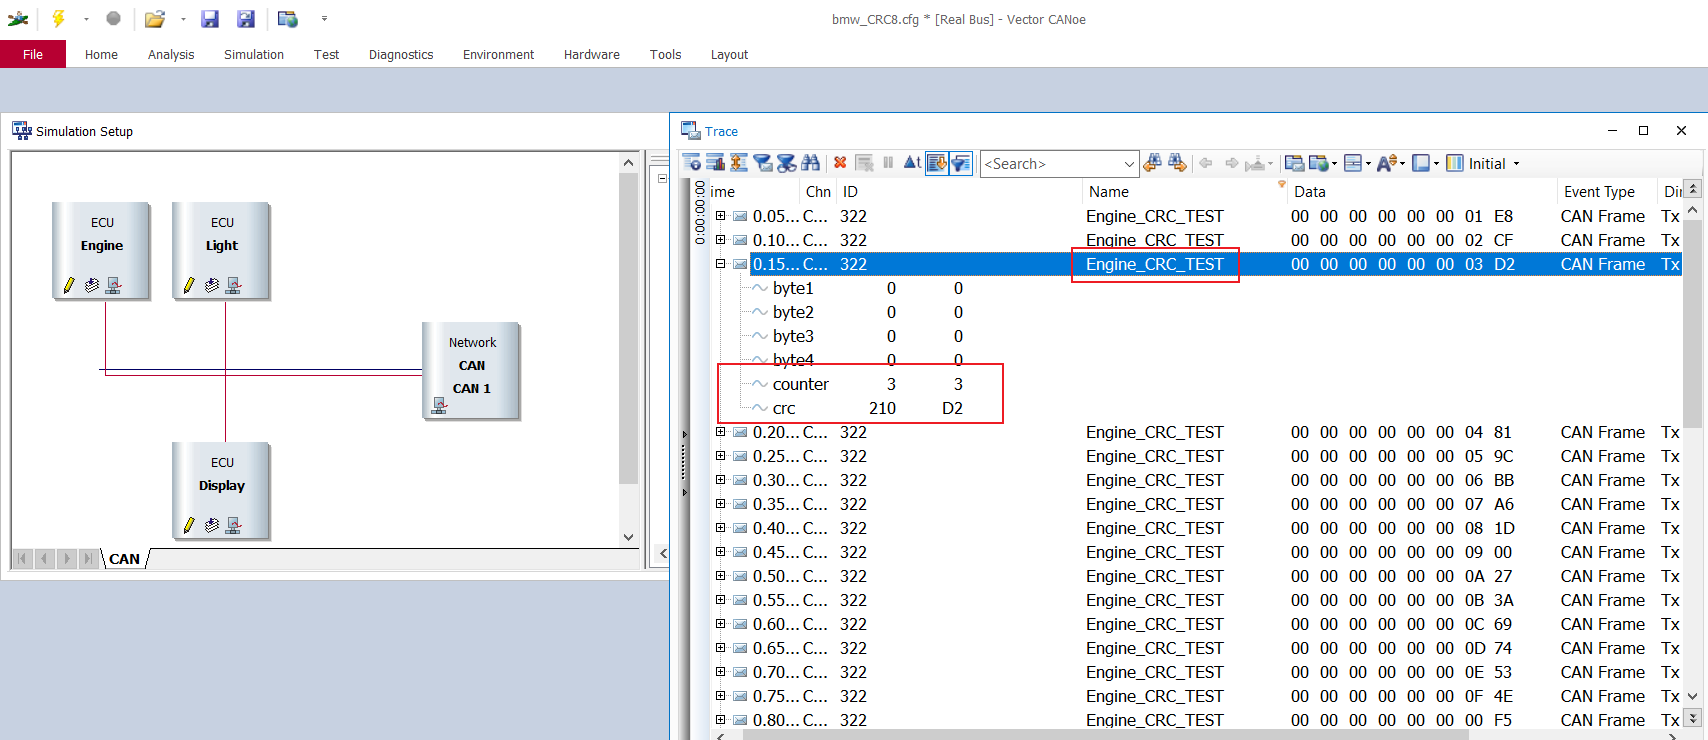This screenshot has height=740, width=1708.
Task: Start measurement with the lightning bolt icon
Action: click(x=58, y=18)
